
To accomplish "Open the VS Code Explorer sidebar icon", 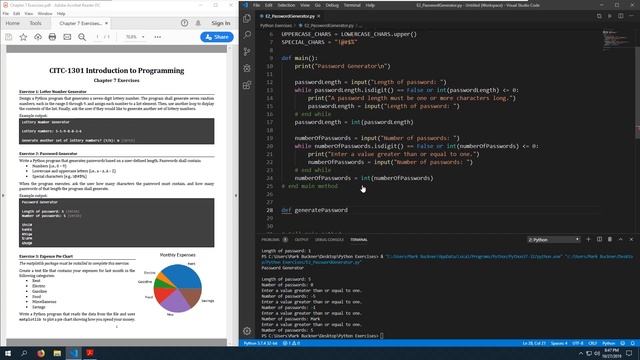I will pyautogui.click(x=247, y=18).
